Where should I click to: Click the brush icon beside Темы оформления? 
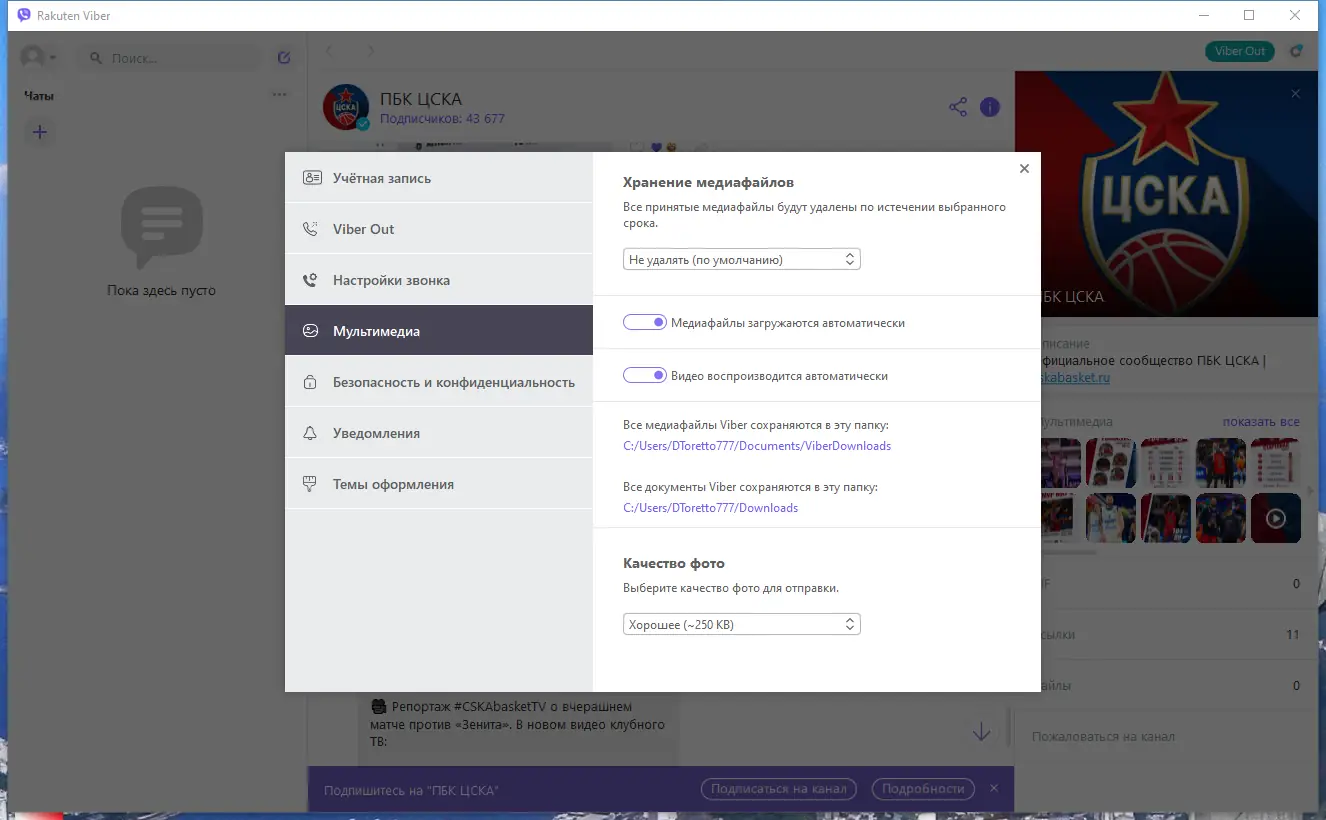311,484
